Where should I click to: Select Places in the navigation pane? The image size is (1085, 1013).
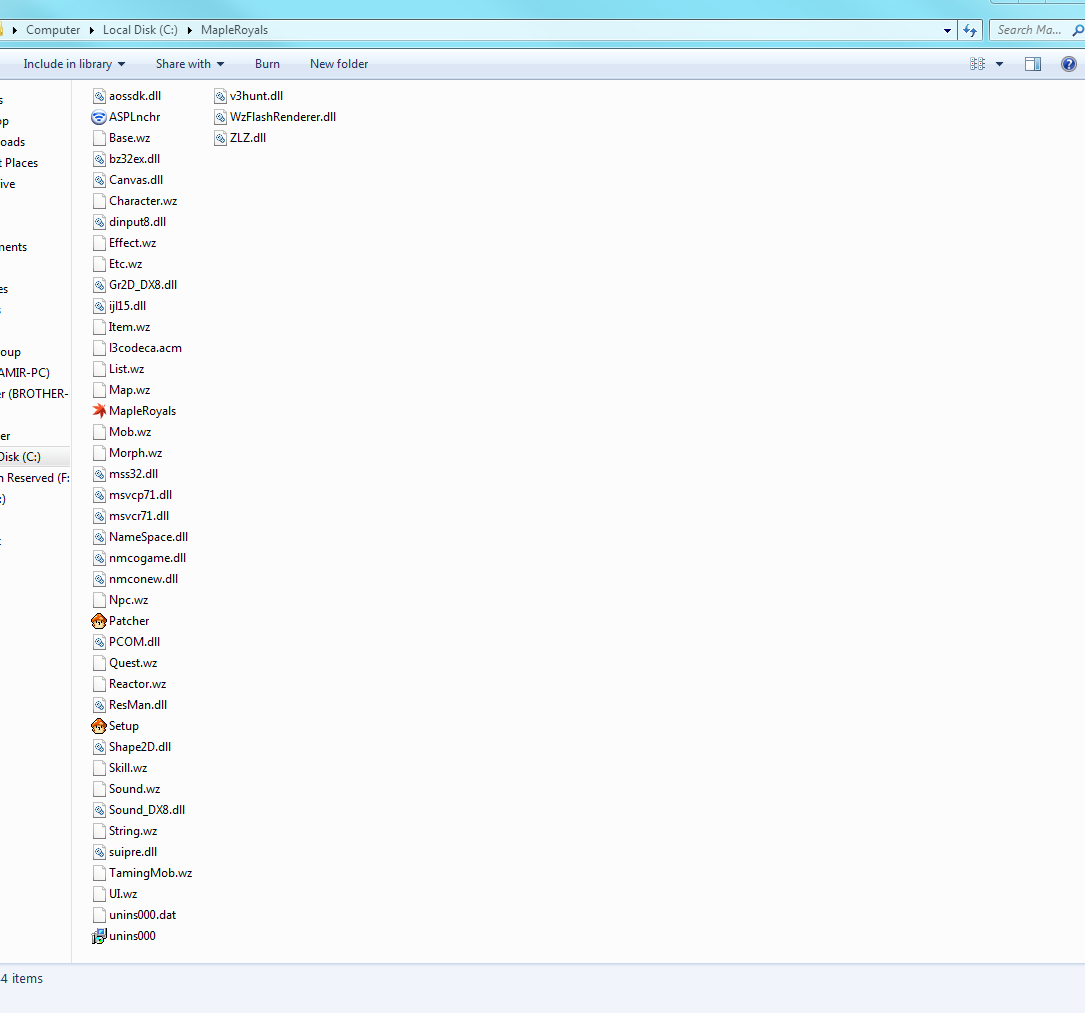click(x=19, y=163)
